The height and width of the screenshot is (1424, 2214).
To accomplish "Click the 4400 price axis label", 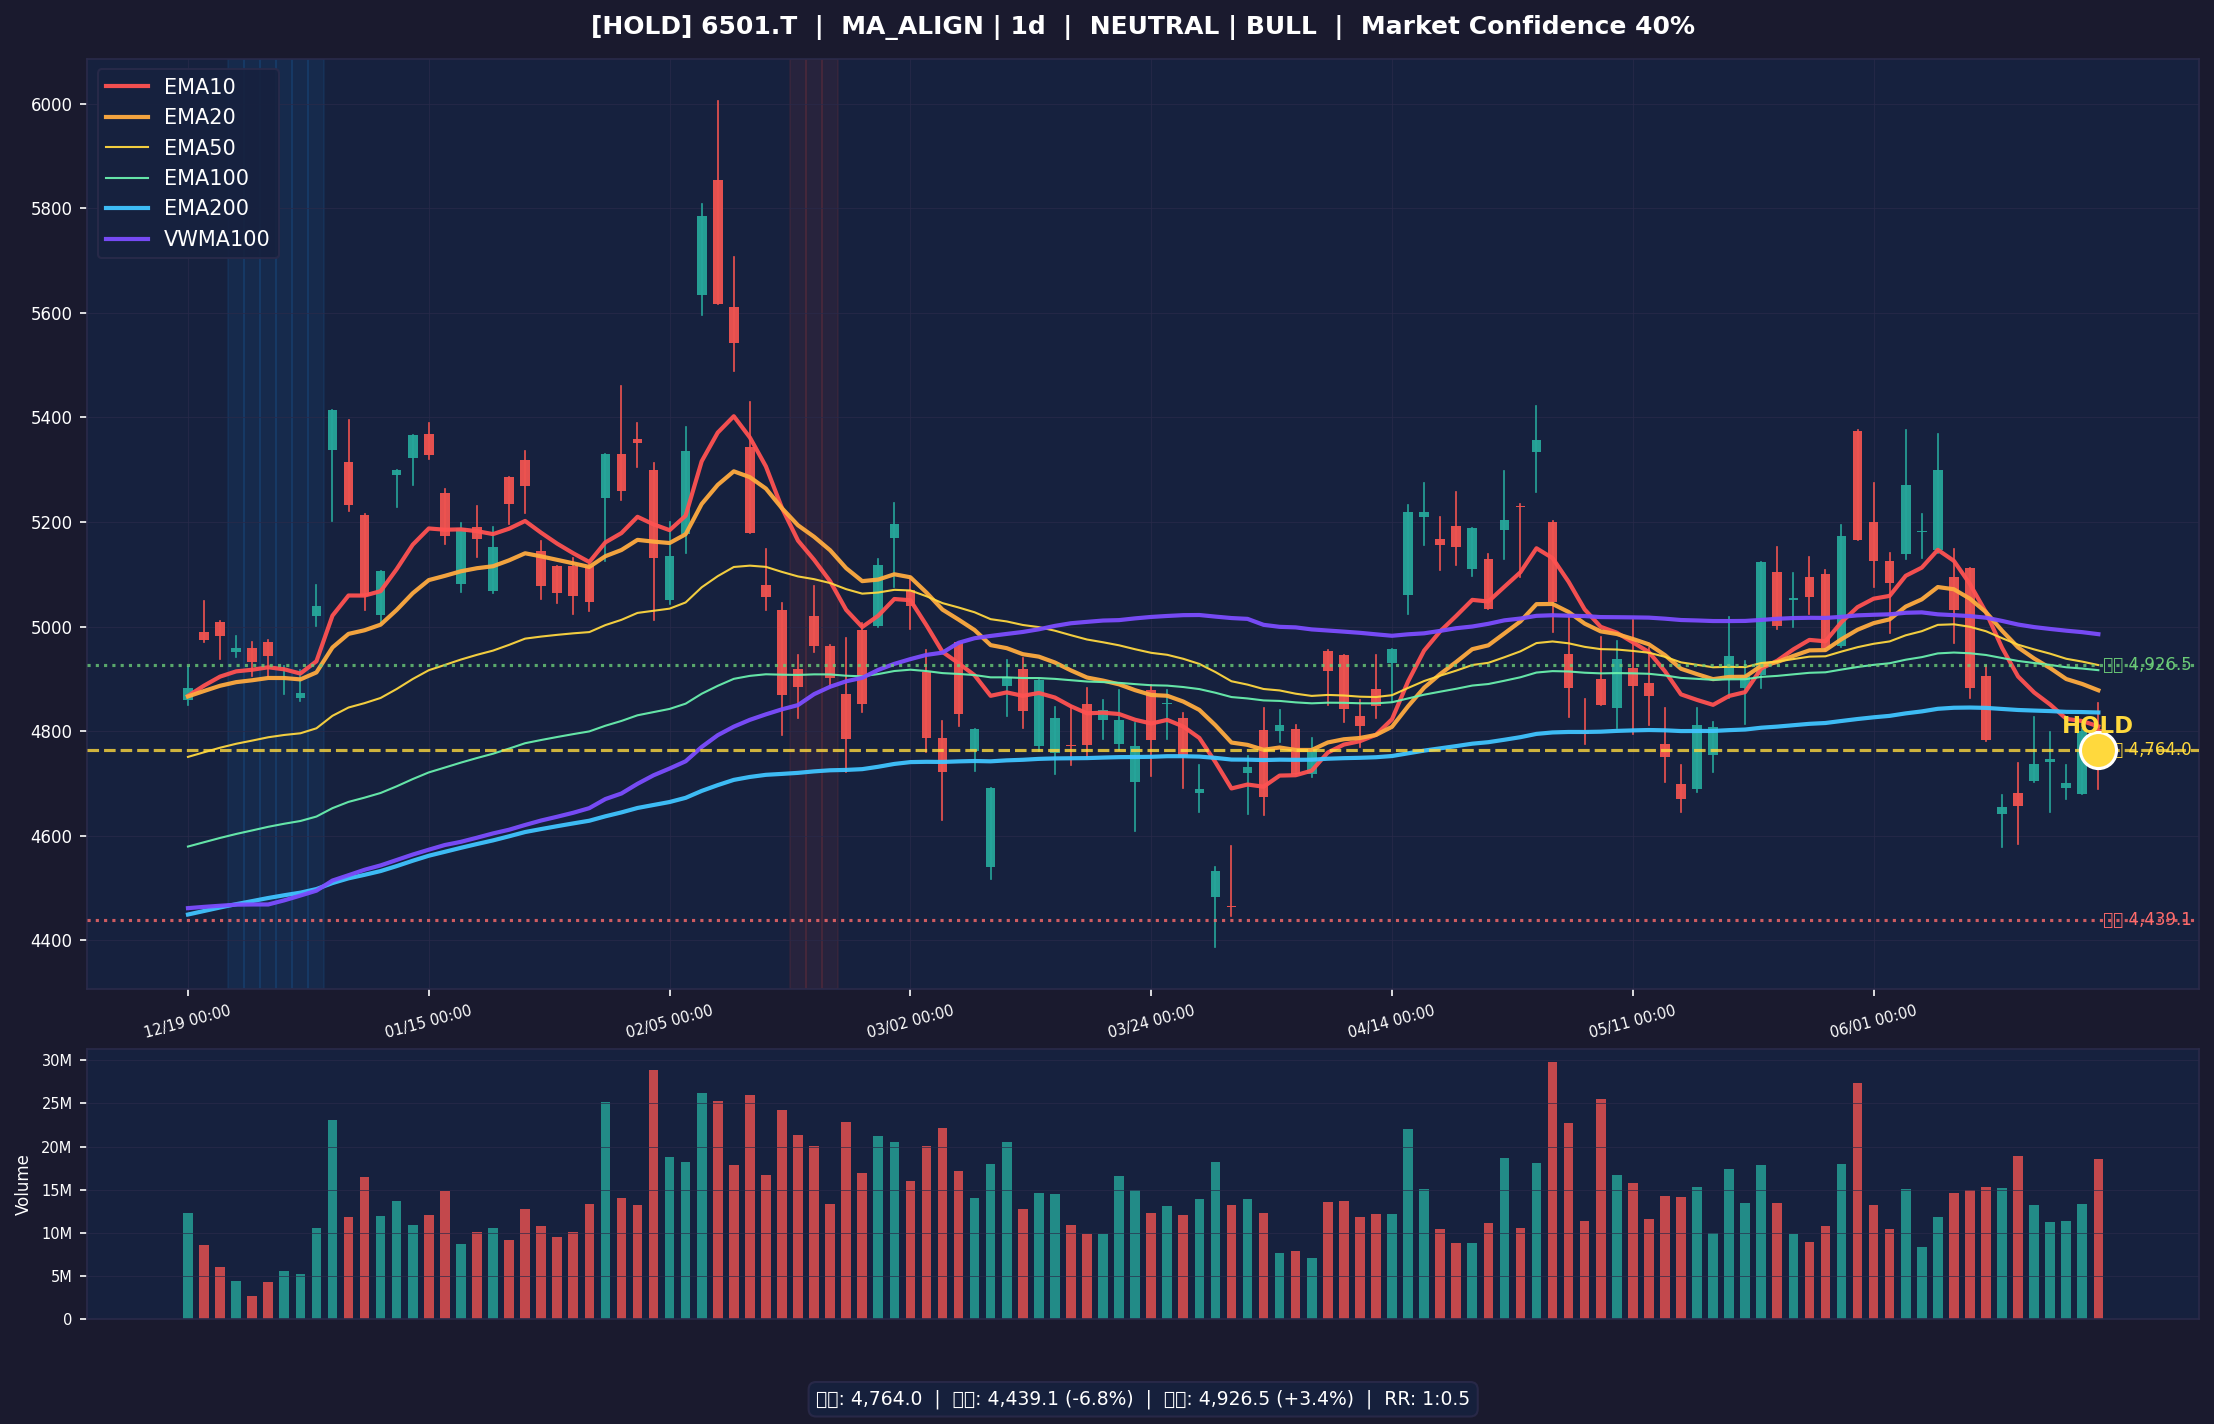I will [52, 941].
